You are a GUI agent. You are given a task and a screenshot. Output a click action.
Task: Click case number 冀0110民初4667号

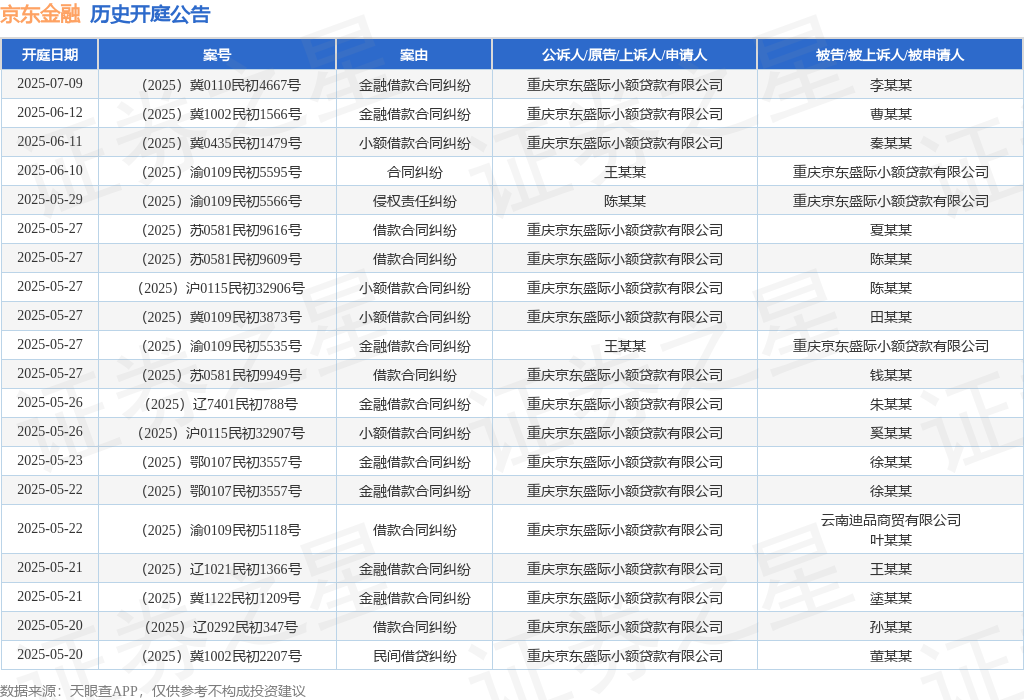tap(221, 85)
